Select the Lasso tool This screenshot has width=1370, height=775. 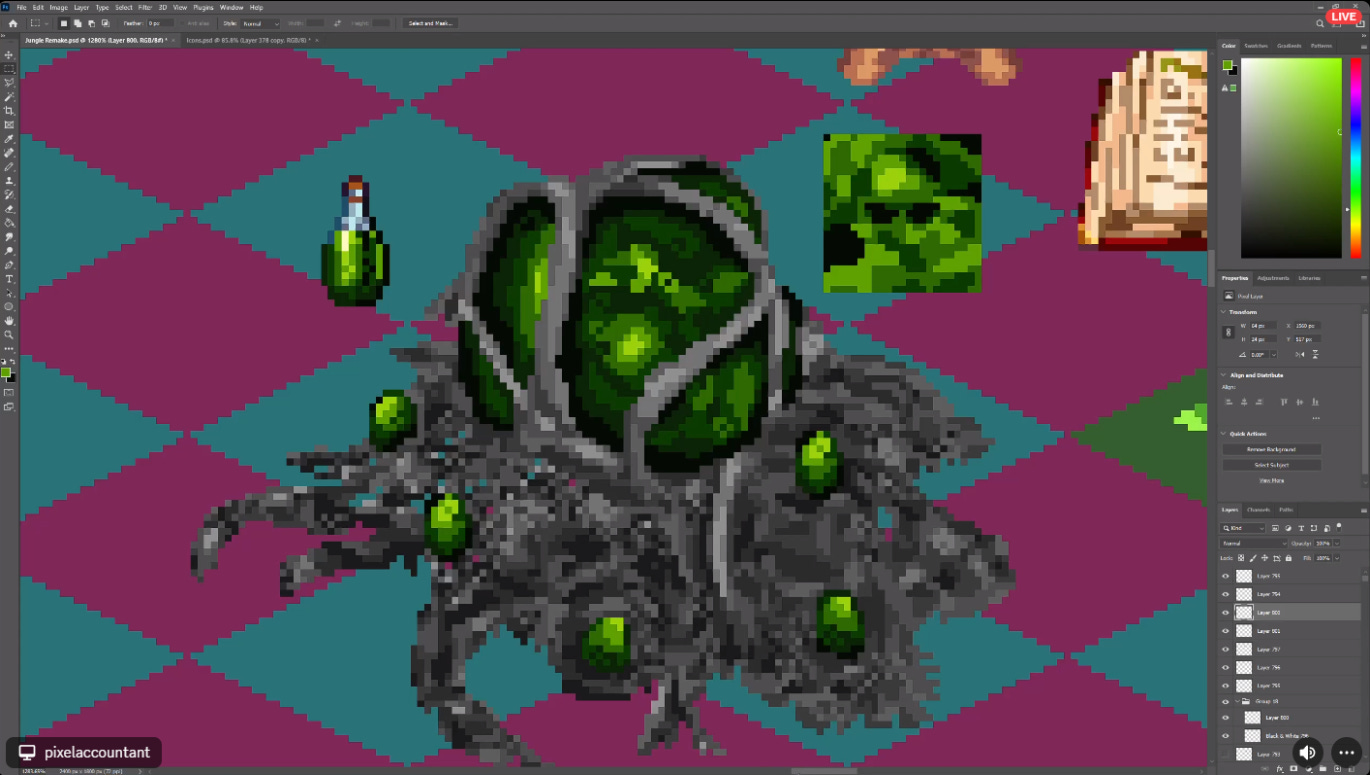pyautogui.click(x=9, y=83)
